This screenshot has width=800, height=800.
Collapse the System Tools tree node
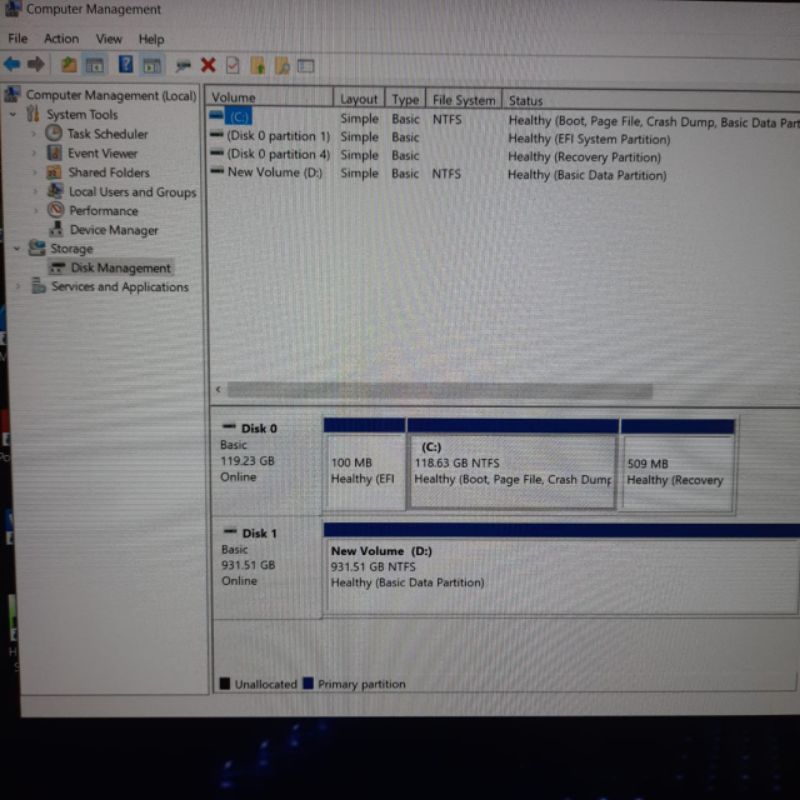coord(13,115)
